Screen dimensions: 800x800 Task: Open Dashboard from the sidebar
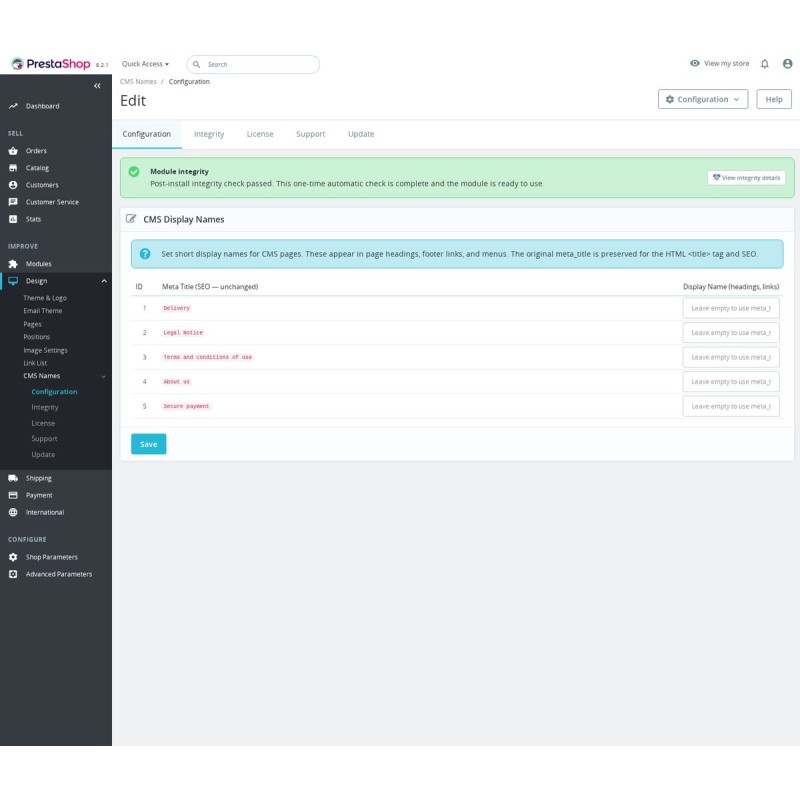42,106
